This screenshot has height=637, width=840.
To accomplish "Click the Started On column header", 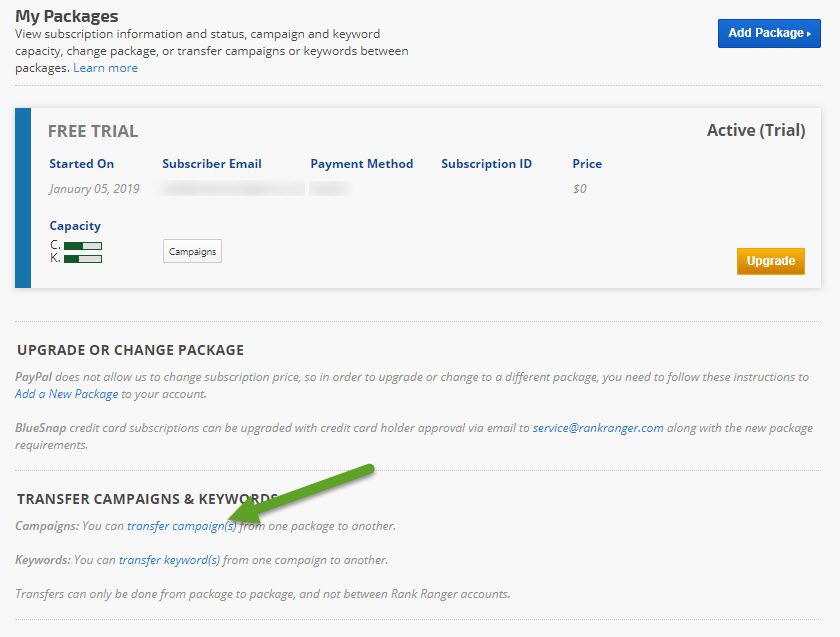I will [82, 164].
